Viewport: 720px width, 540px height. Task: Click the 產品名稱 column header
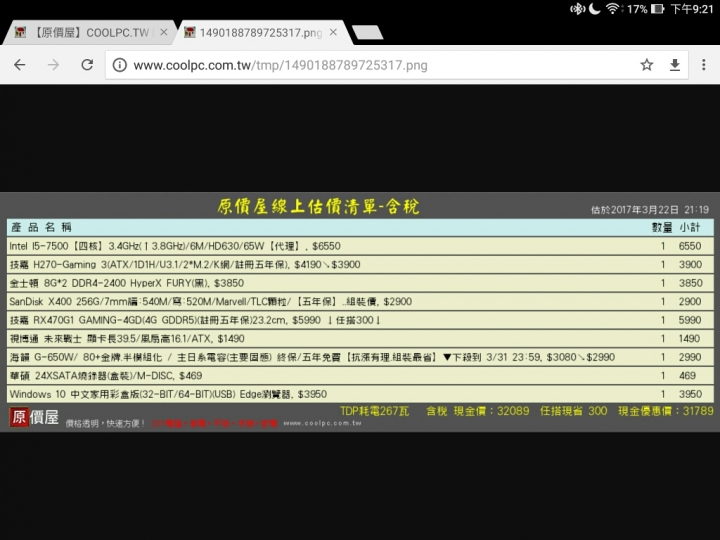click(41, 227)
